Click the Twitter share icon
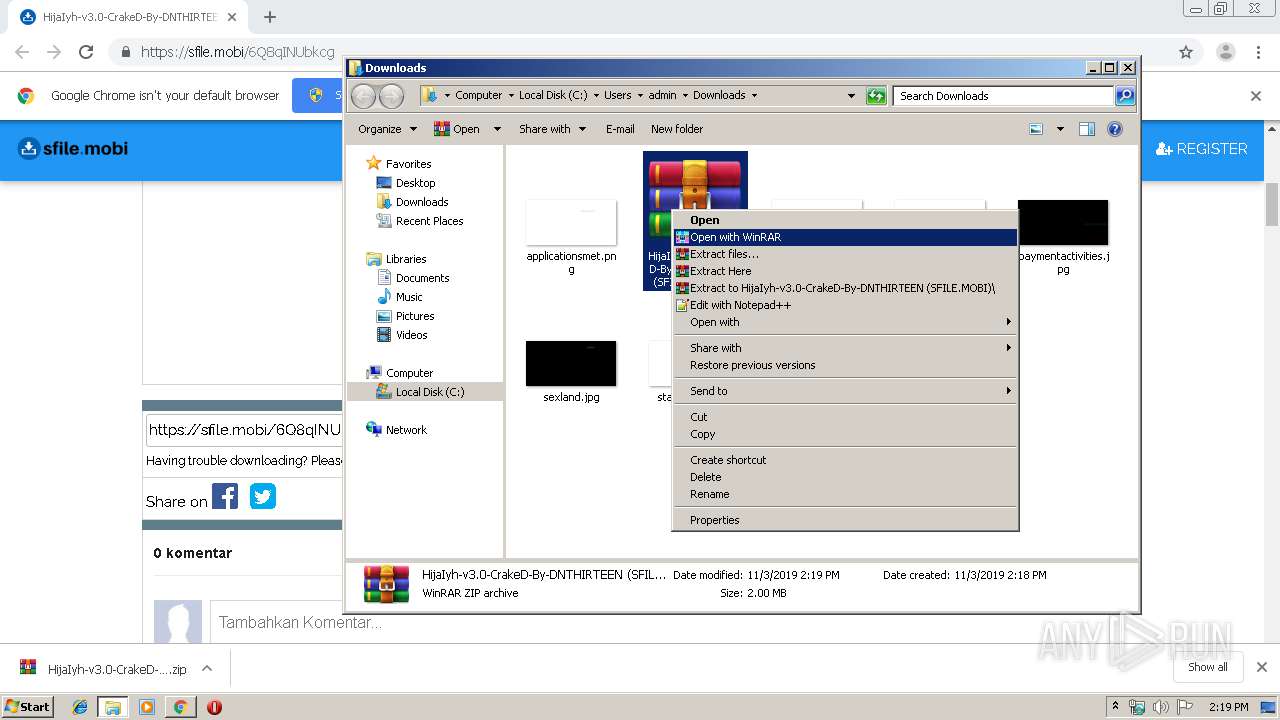 pyautogui.click(x=263, y=496)
